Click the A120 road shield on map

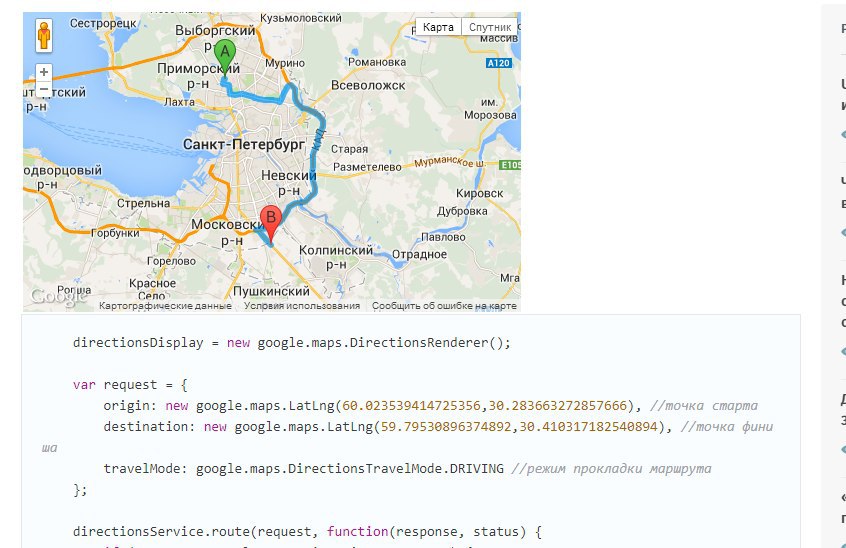pyautogui.click(x=499, y=63)
